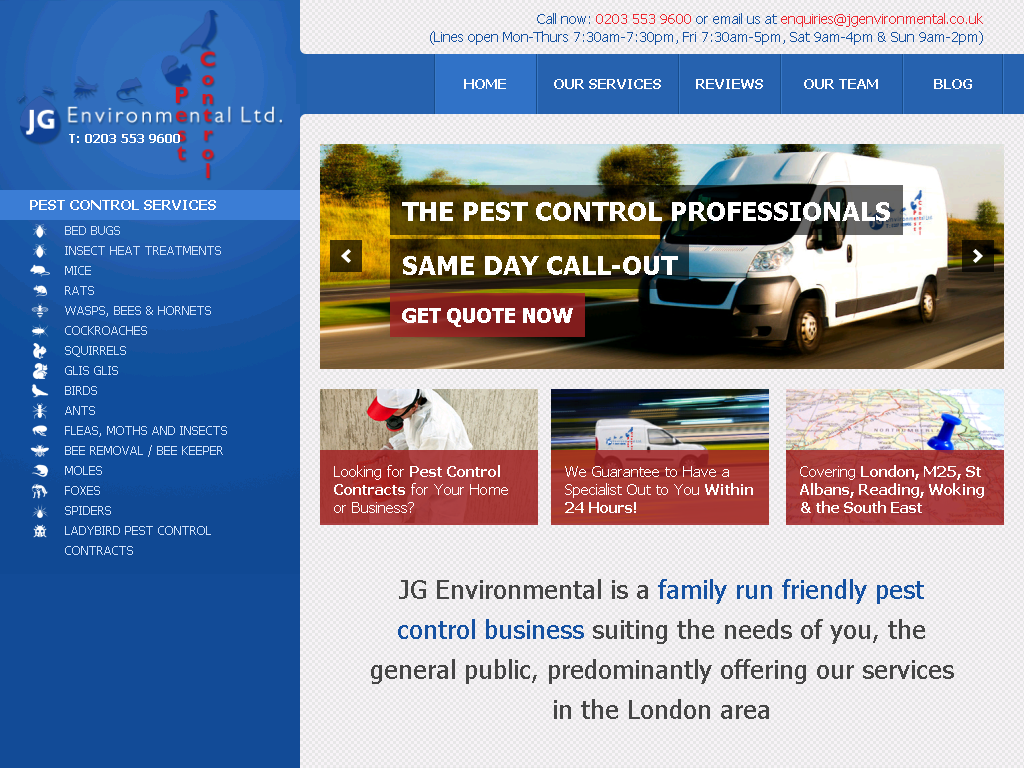Advance the banner with right arrow
The width and height of the screenshot is (1024, 768).
pos(978,256)
